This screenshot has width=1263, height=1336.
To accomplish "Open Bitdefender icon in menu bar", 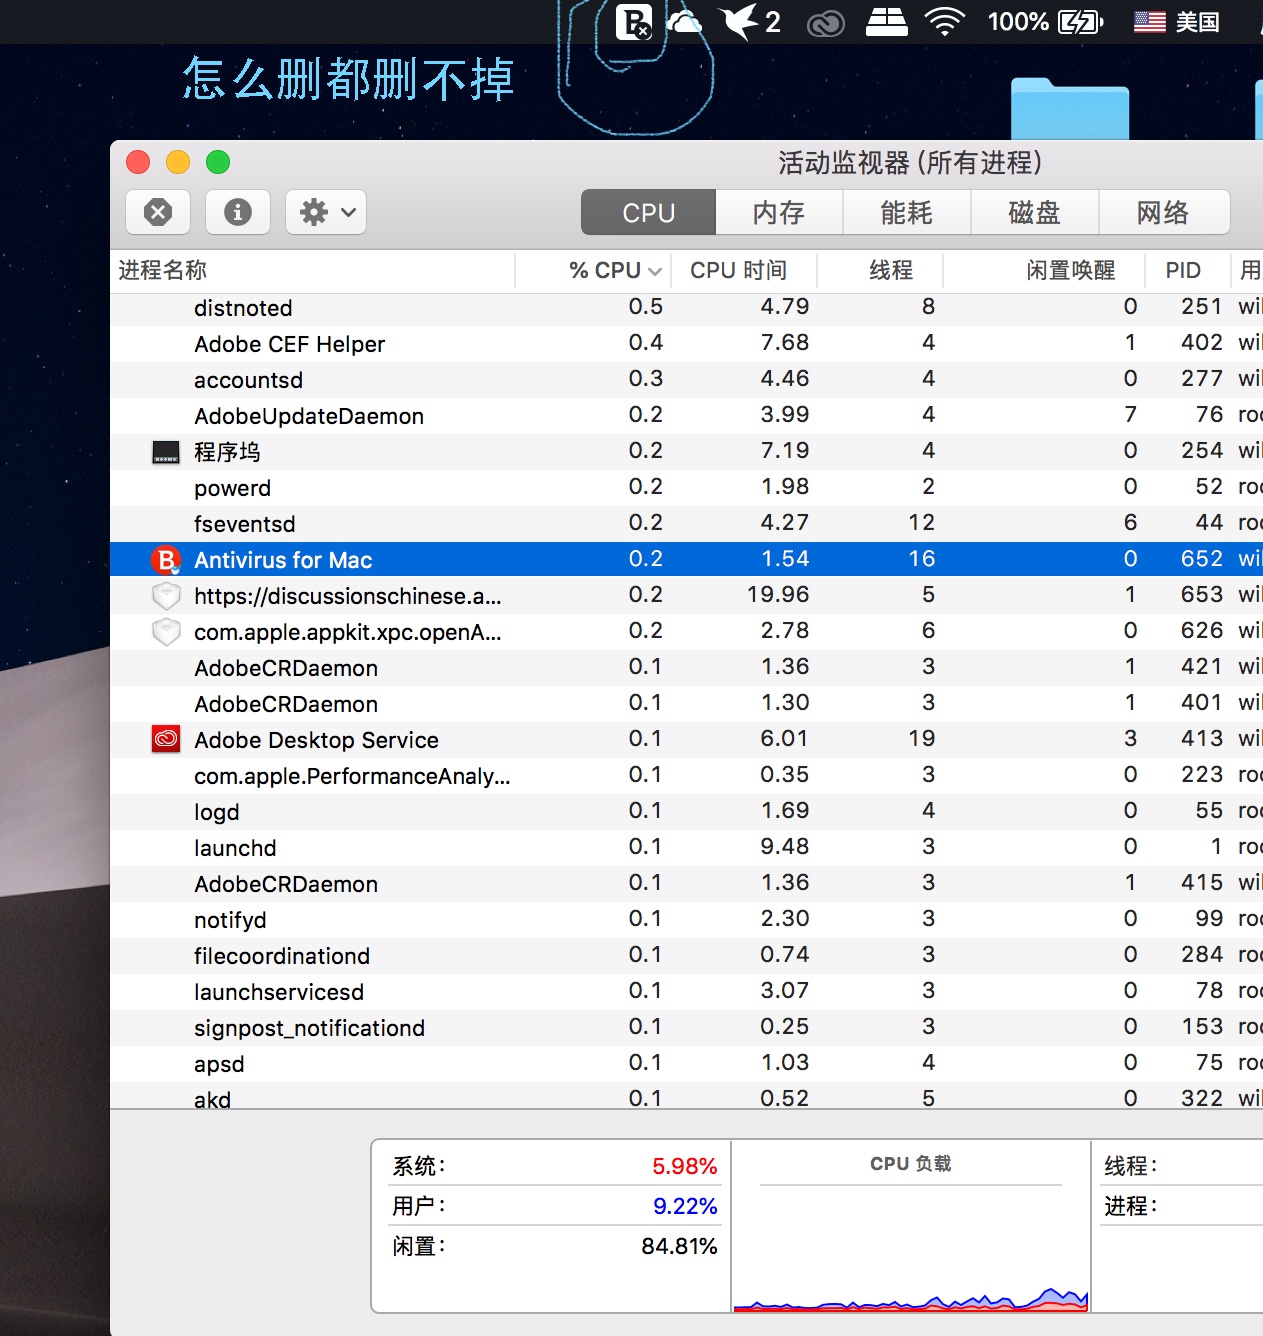I will point(634,22).
